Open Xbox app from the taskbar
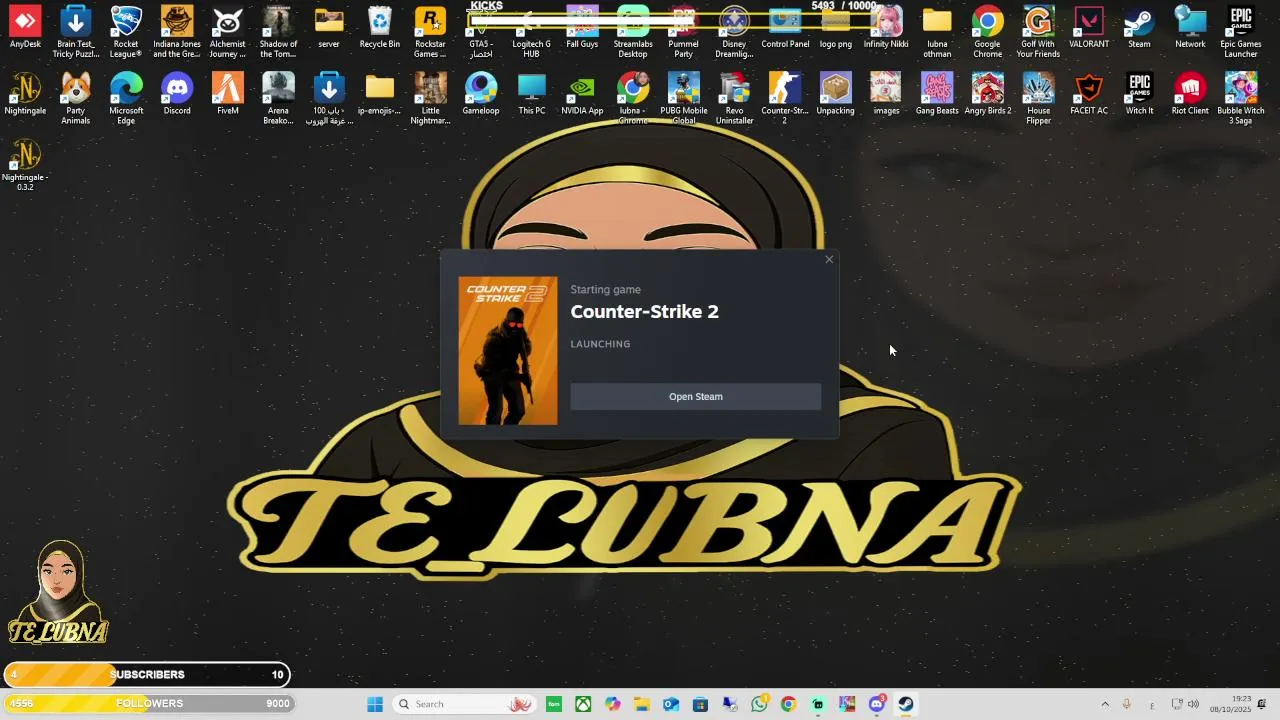The height and width of the screenshot is (720, 1280). (582, 704)
